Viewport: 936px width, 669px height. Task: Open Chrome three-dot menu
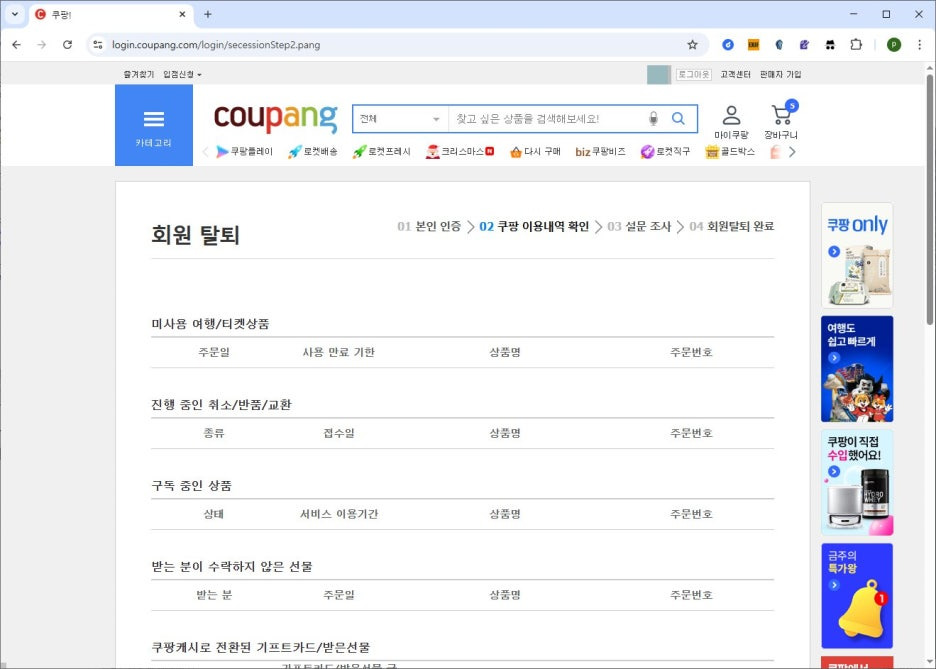[x=919, y=45]
